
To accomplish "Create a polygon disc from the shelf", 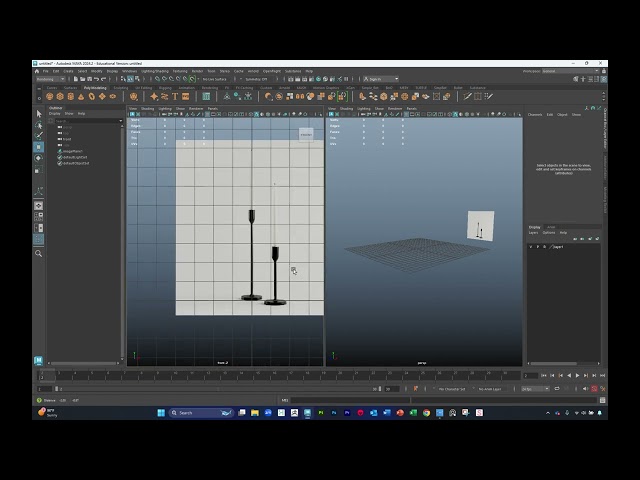I will tap(113, 97).
